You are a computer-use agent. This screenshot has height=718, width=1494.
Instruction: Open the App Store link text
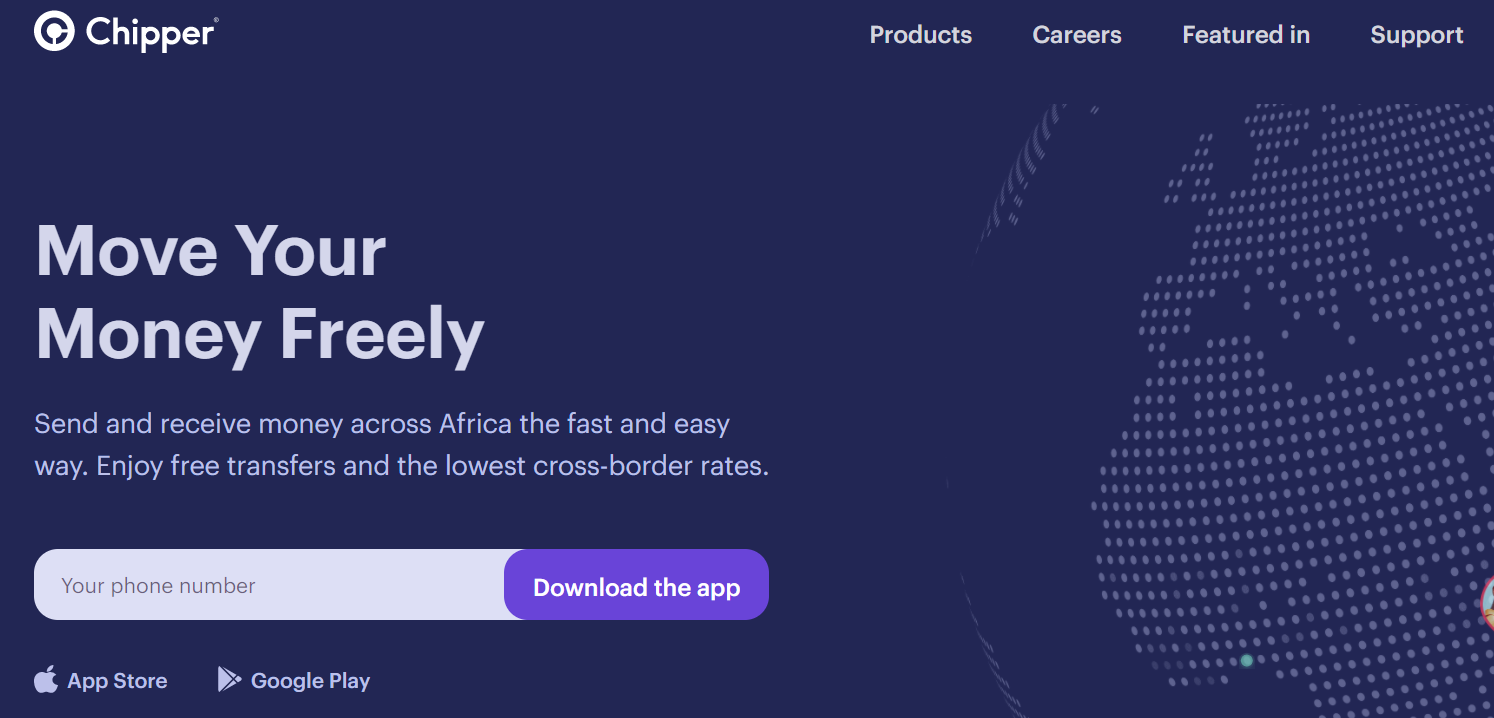[117, 681]
